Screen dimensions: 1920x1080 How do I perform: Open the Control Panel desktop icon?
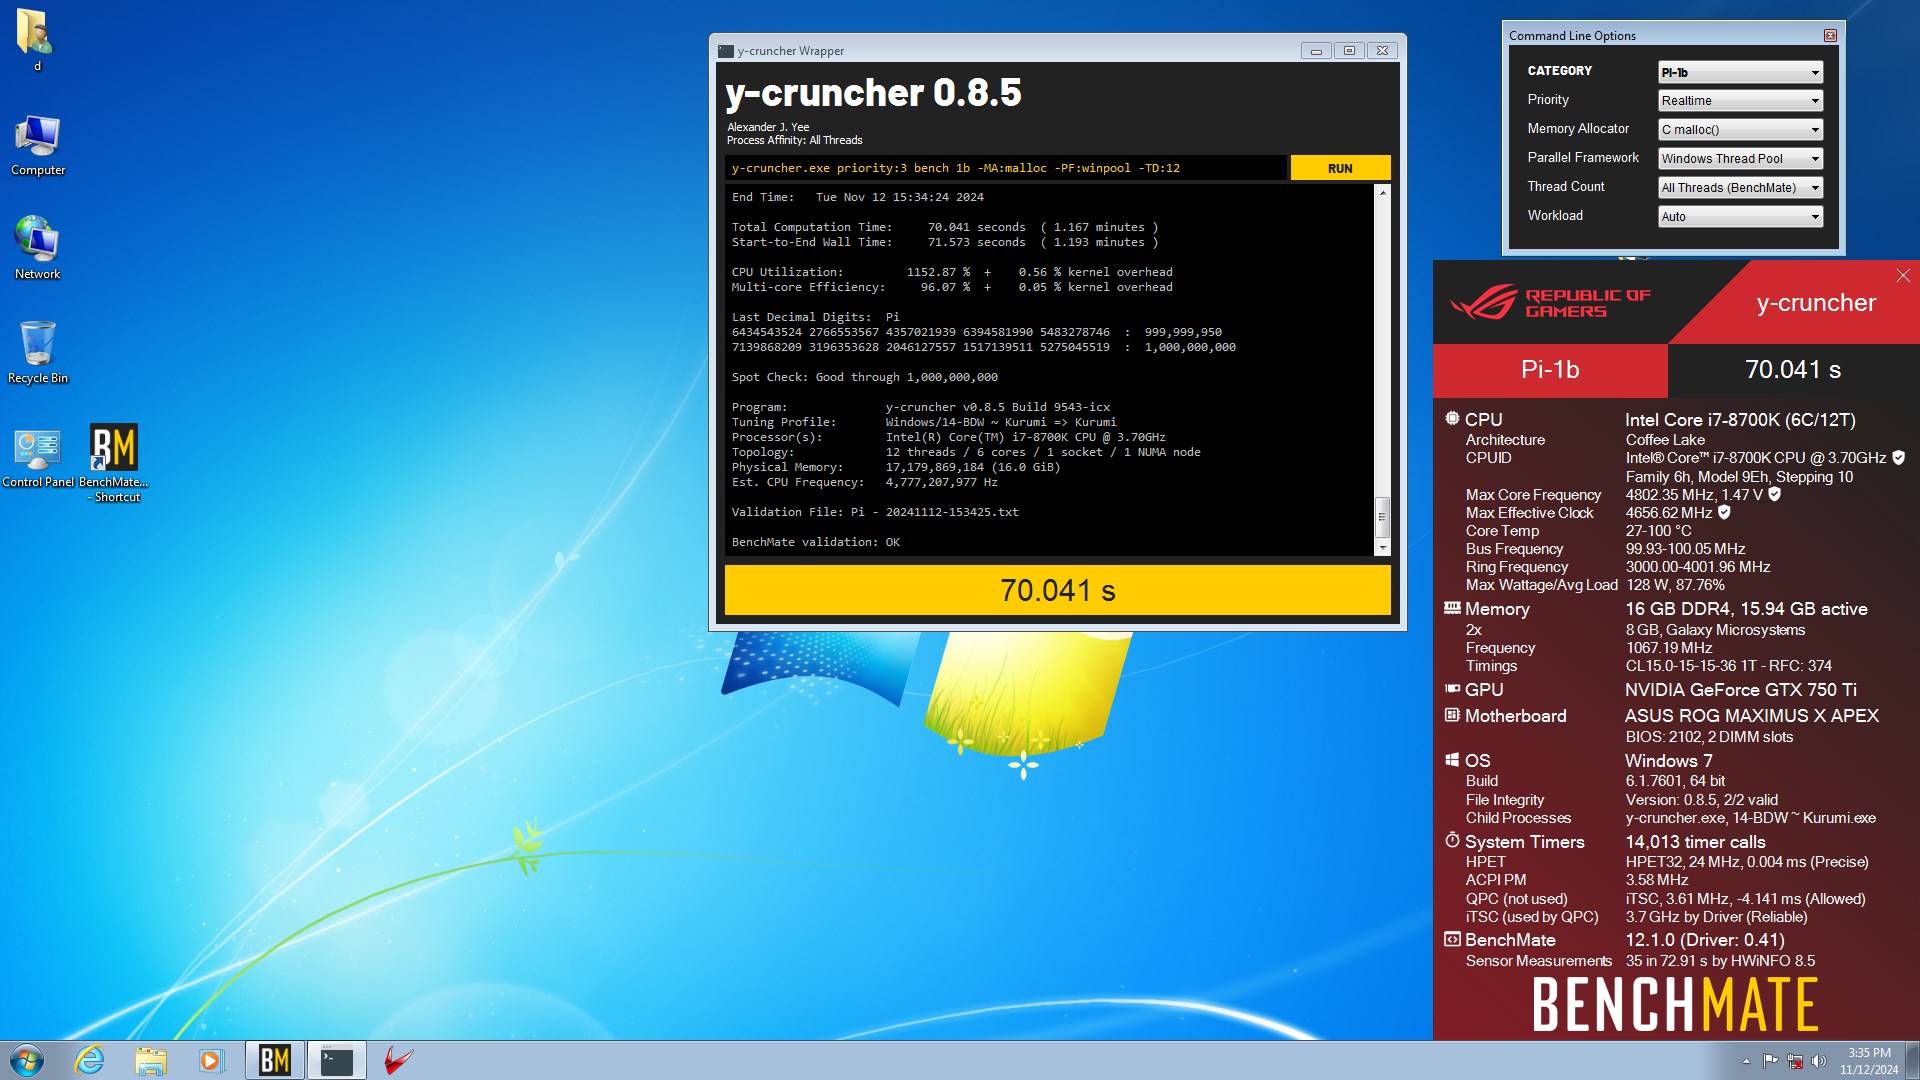click(38, 456)
